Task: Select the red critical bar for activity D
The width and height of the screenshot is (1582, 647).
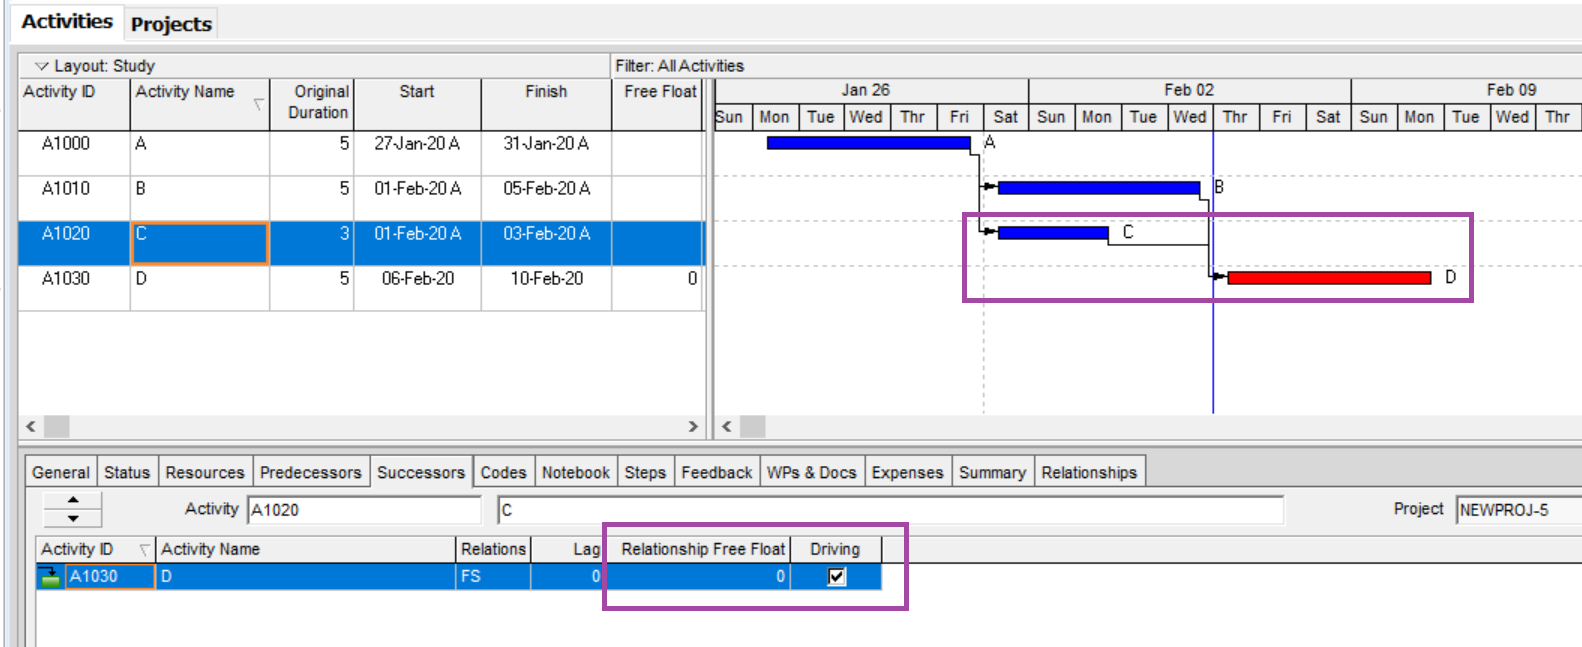Action: coord(1328,278)
